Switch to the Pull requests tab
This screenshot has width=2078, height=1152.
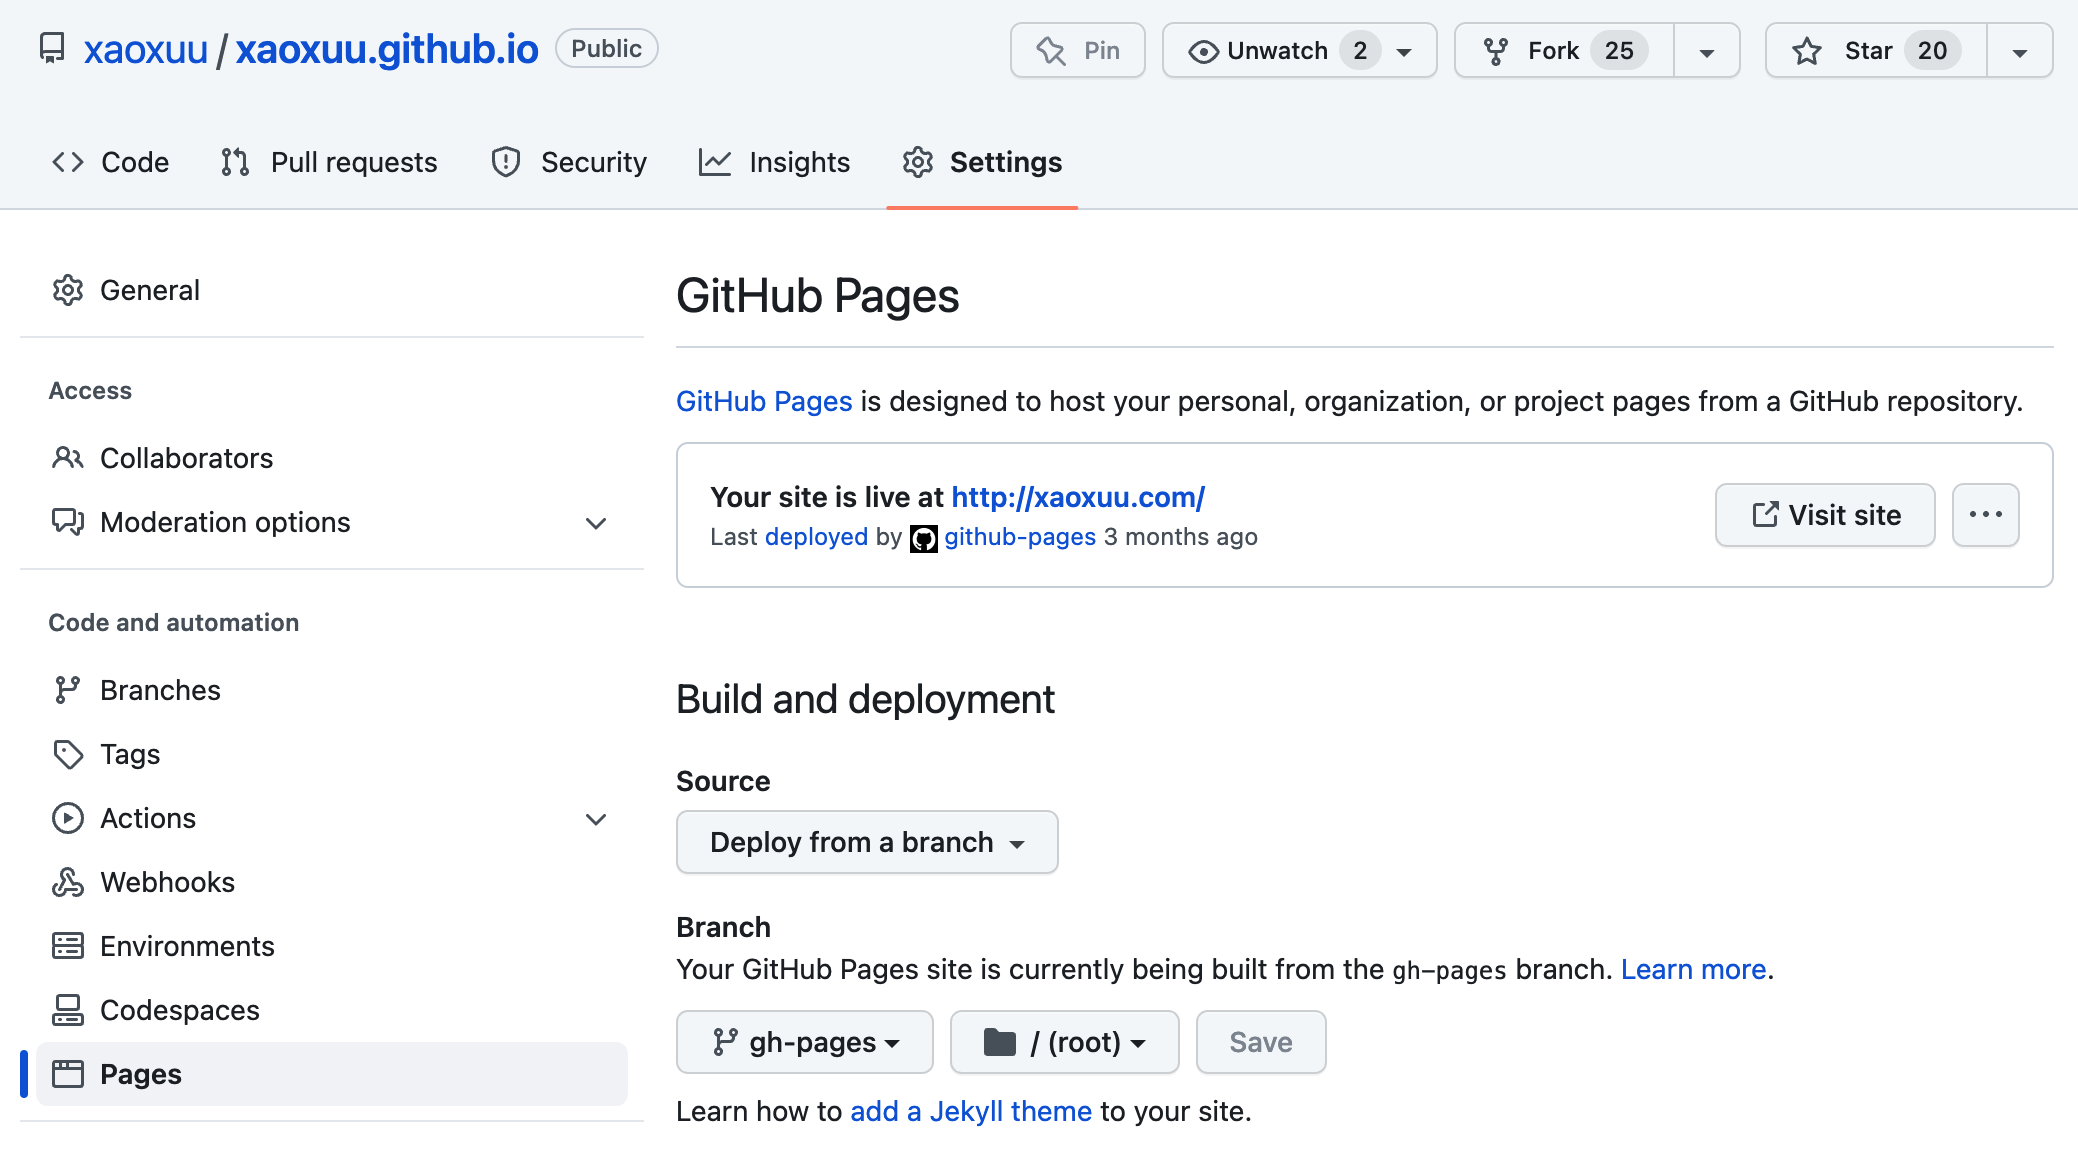[329, 162]
